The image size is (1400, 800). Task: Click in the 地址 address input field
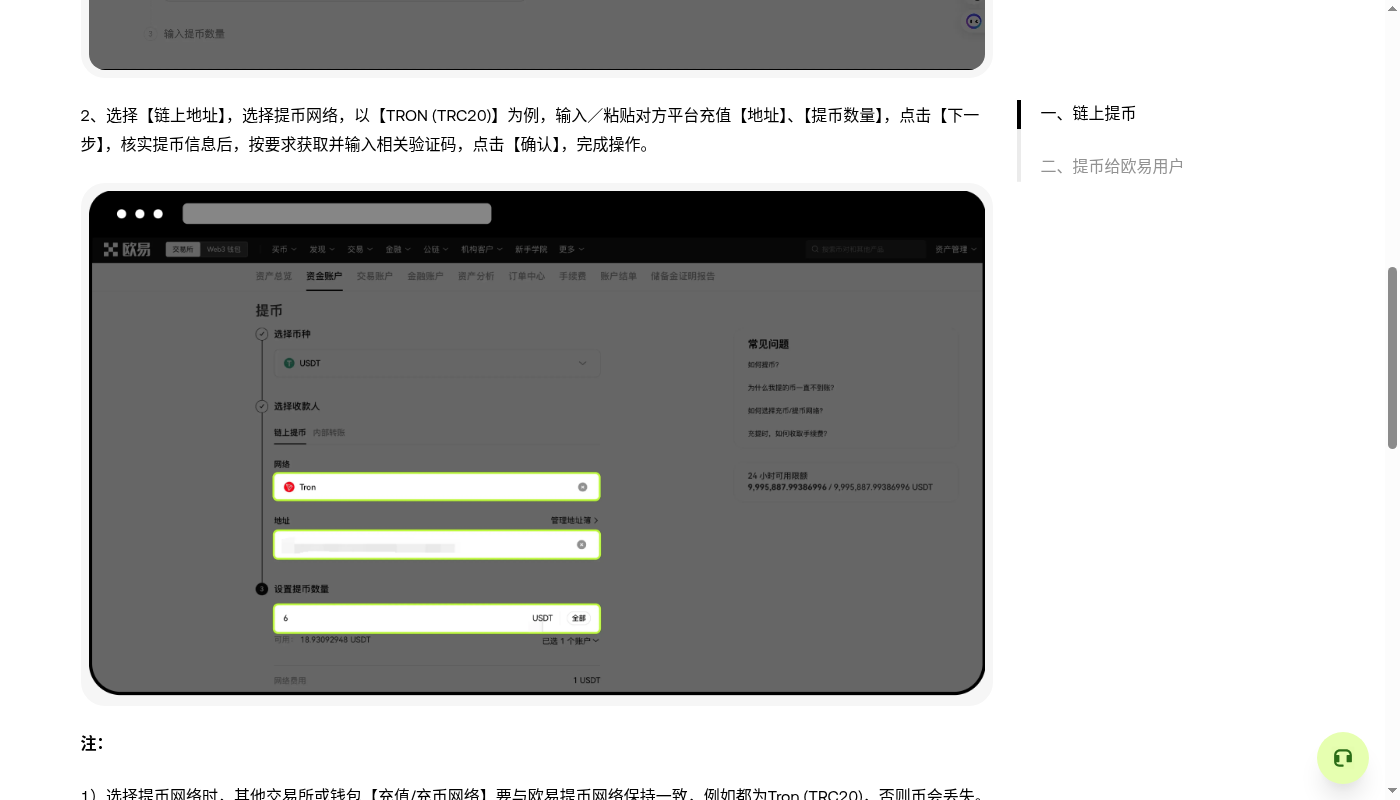tap(437, 545)
